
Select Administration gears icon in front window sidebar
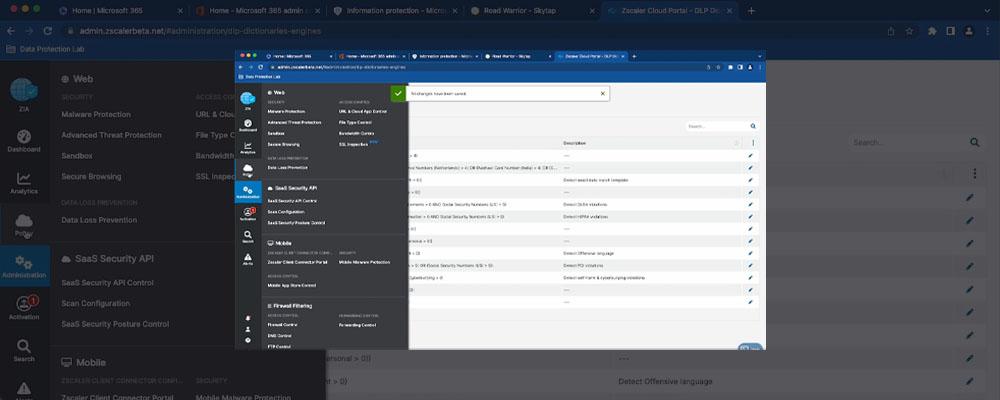[247, 192]
